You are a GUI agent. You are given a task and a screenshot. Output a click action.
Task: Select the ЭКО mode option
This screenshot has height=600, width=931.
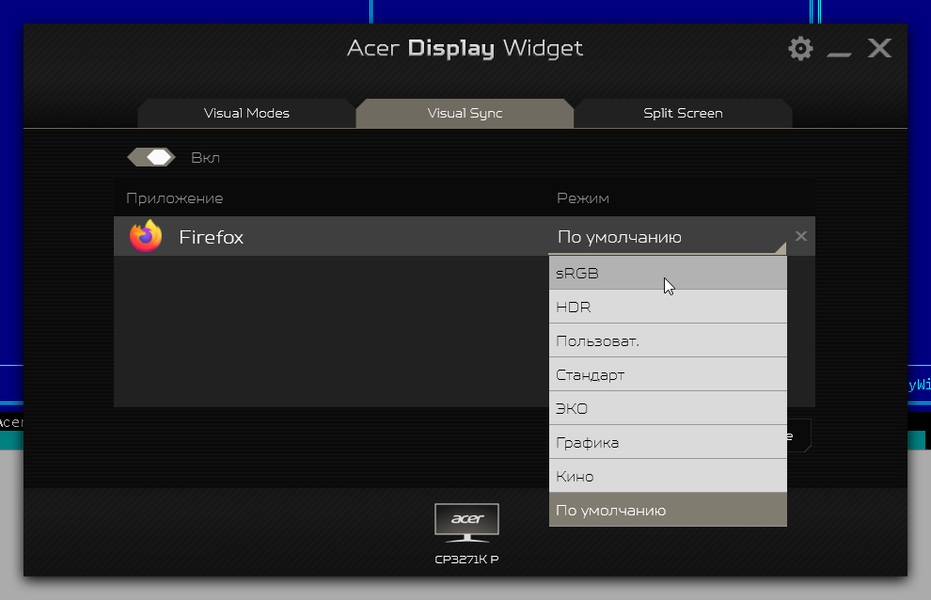668,409
